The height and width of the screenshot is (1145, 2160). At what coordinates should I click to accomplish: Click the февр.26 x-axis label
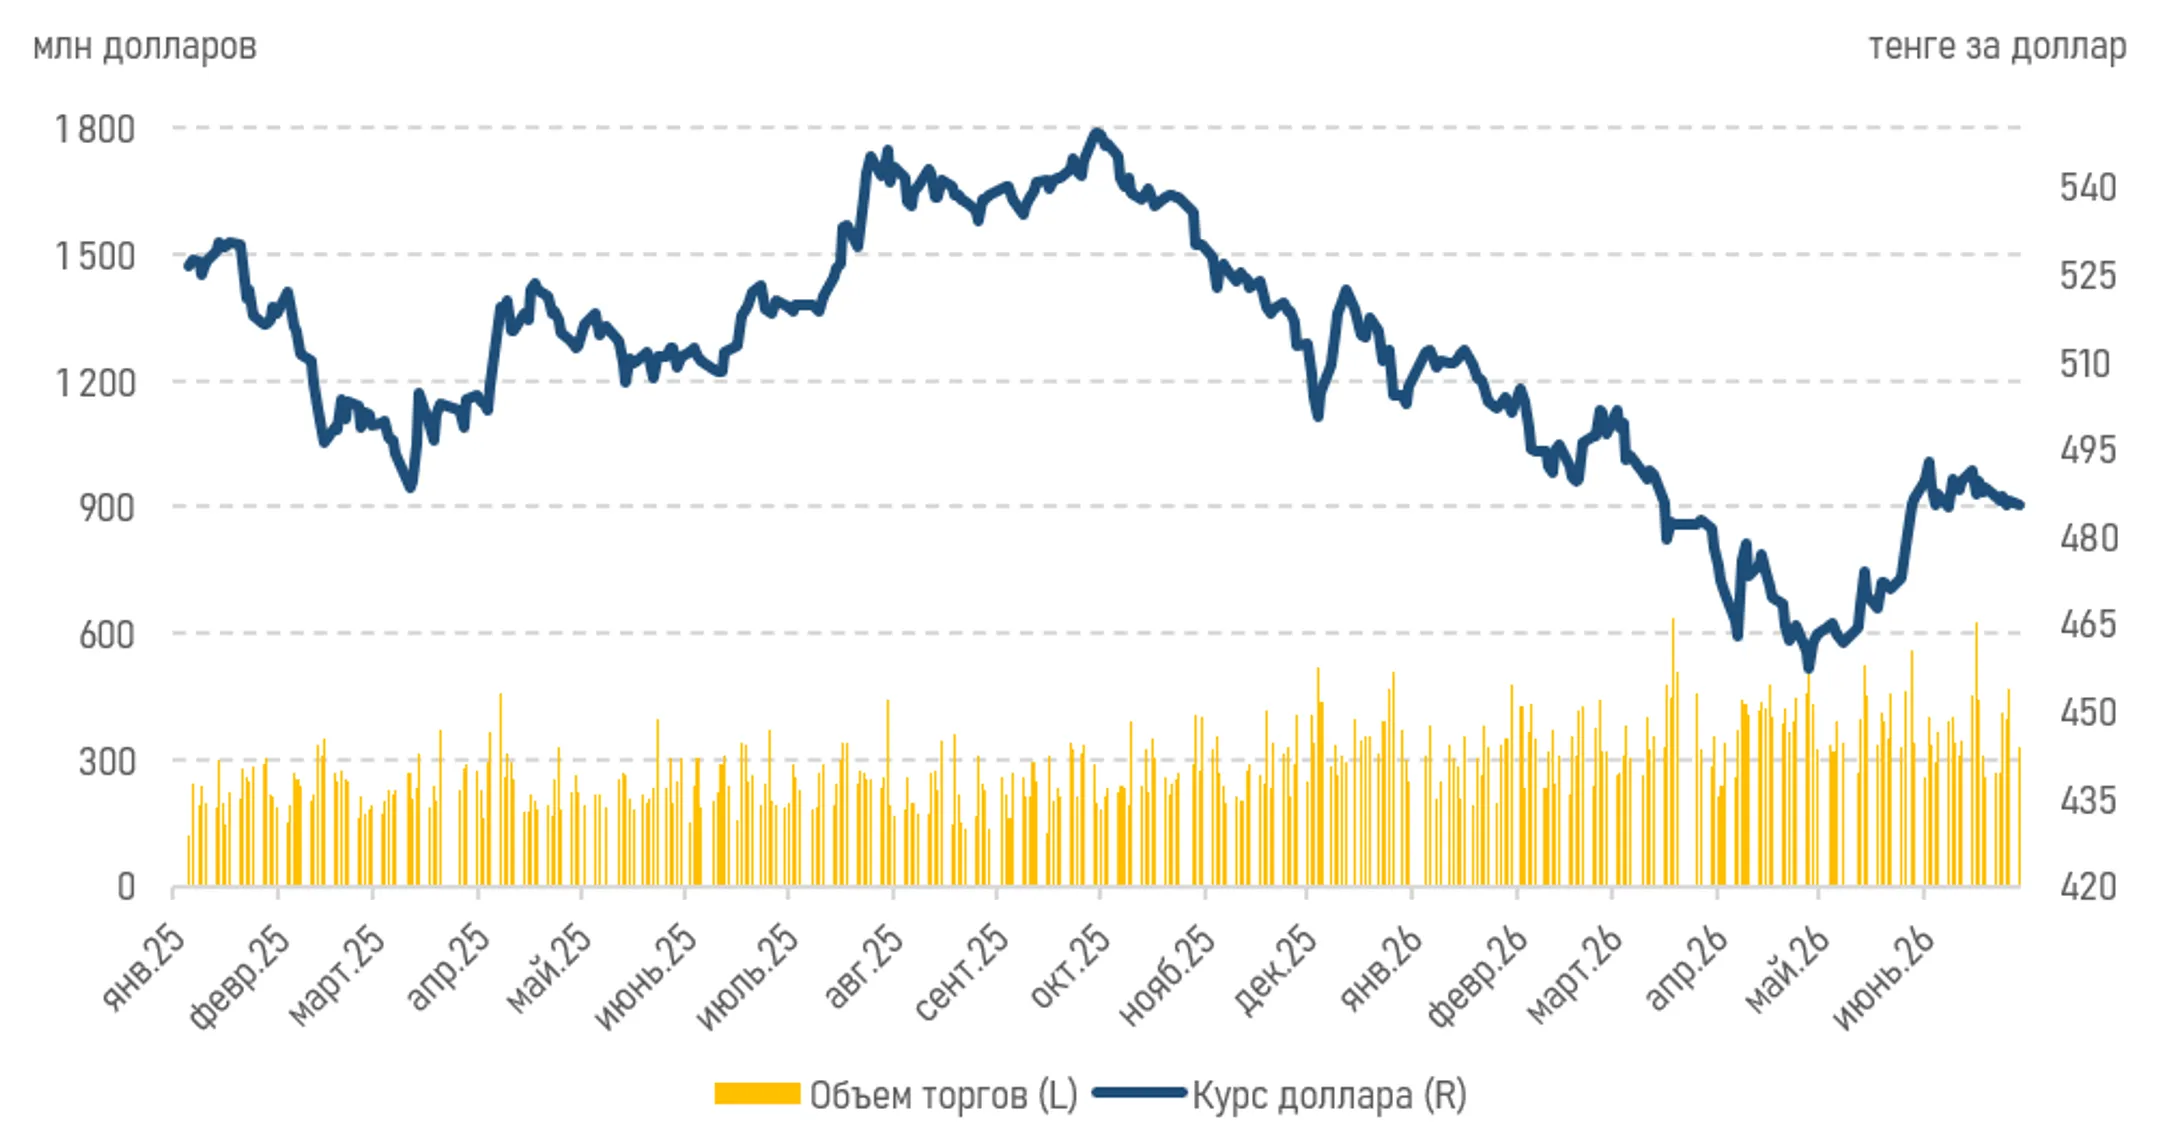coord(1476,978)
